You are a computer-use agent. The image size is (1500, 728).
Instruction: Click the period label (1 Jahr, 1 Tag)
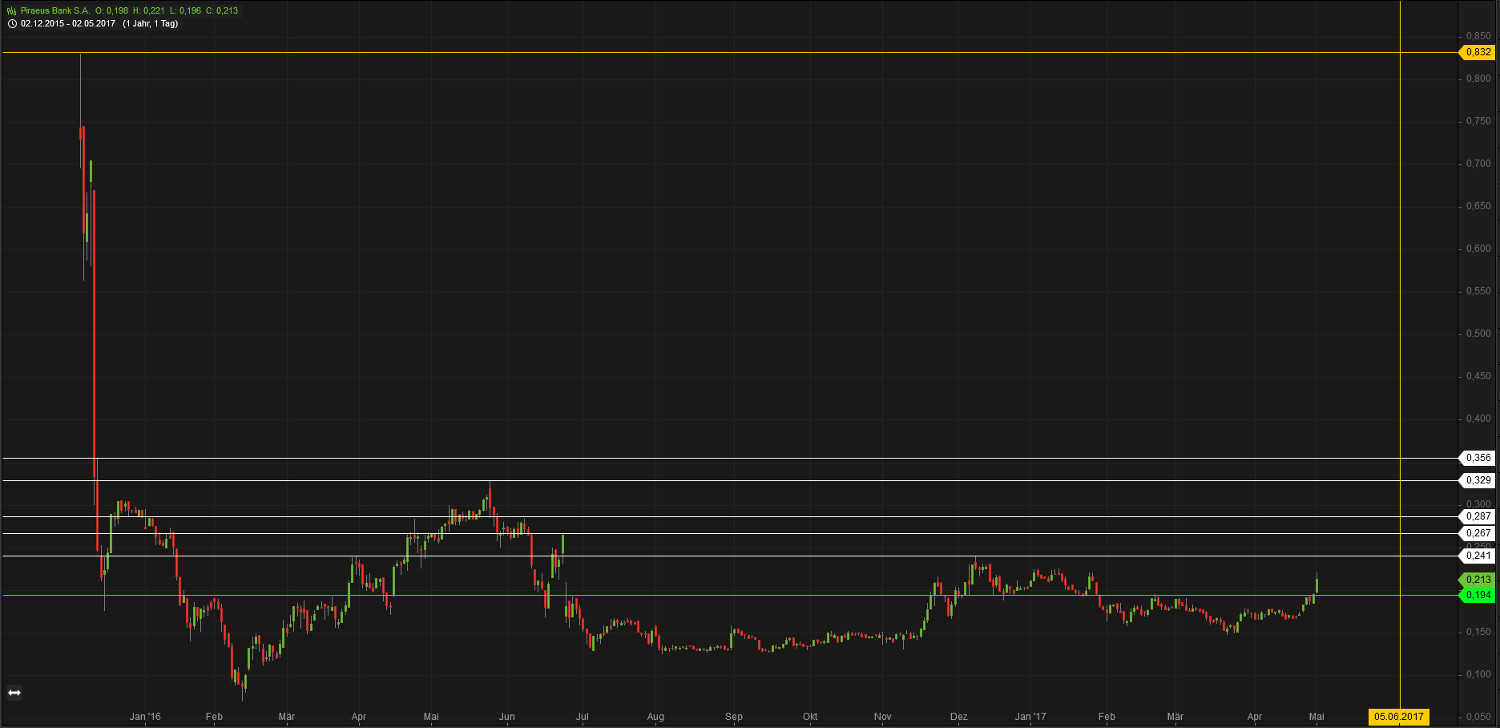[150, 23]
